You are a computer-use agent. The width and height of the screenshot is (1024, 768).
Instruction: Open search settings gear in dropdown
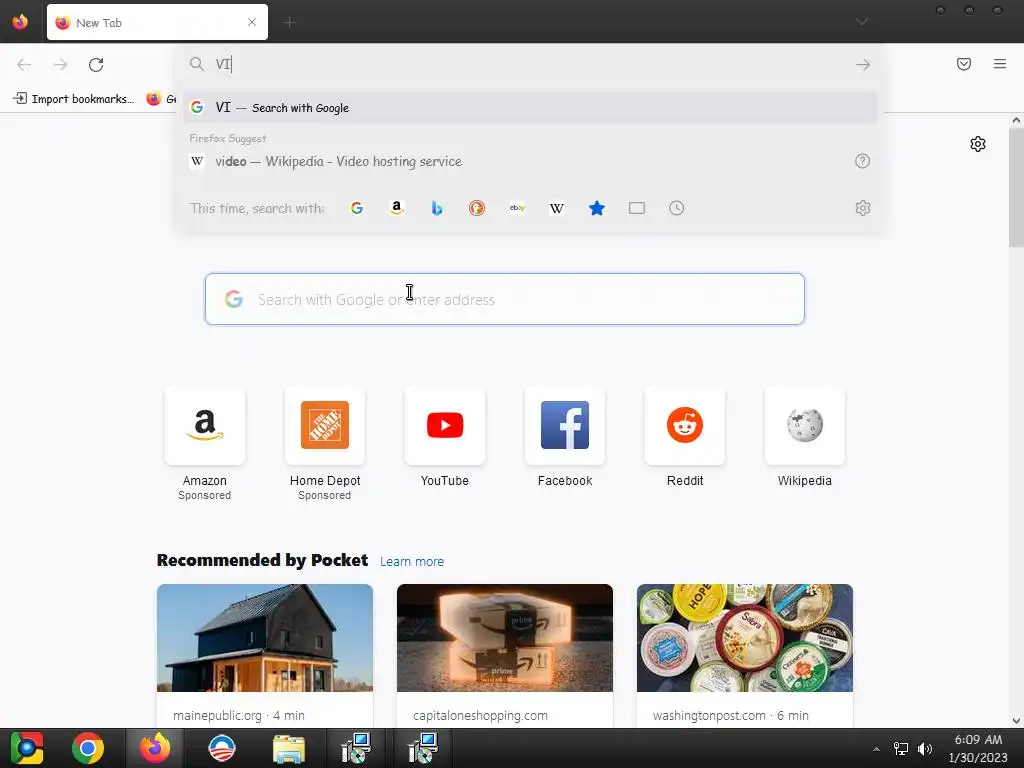(863, 208)
